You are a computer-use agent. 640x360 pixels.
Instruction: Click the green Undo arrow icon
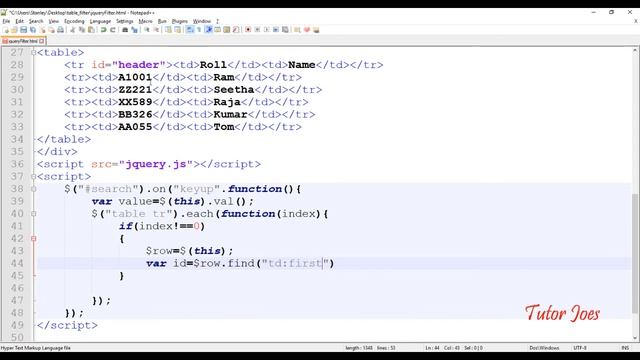pyautogui.click(x=103, y=30)
